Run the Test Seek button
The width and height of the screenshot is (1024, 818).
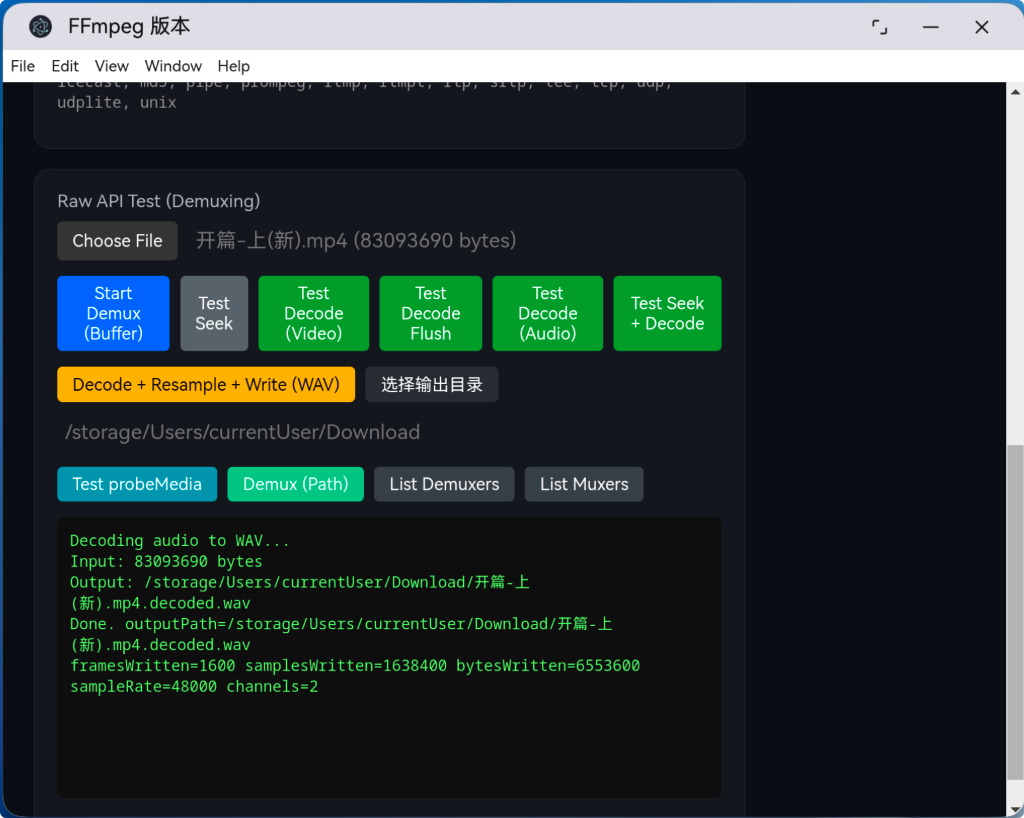pos(214,313)
